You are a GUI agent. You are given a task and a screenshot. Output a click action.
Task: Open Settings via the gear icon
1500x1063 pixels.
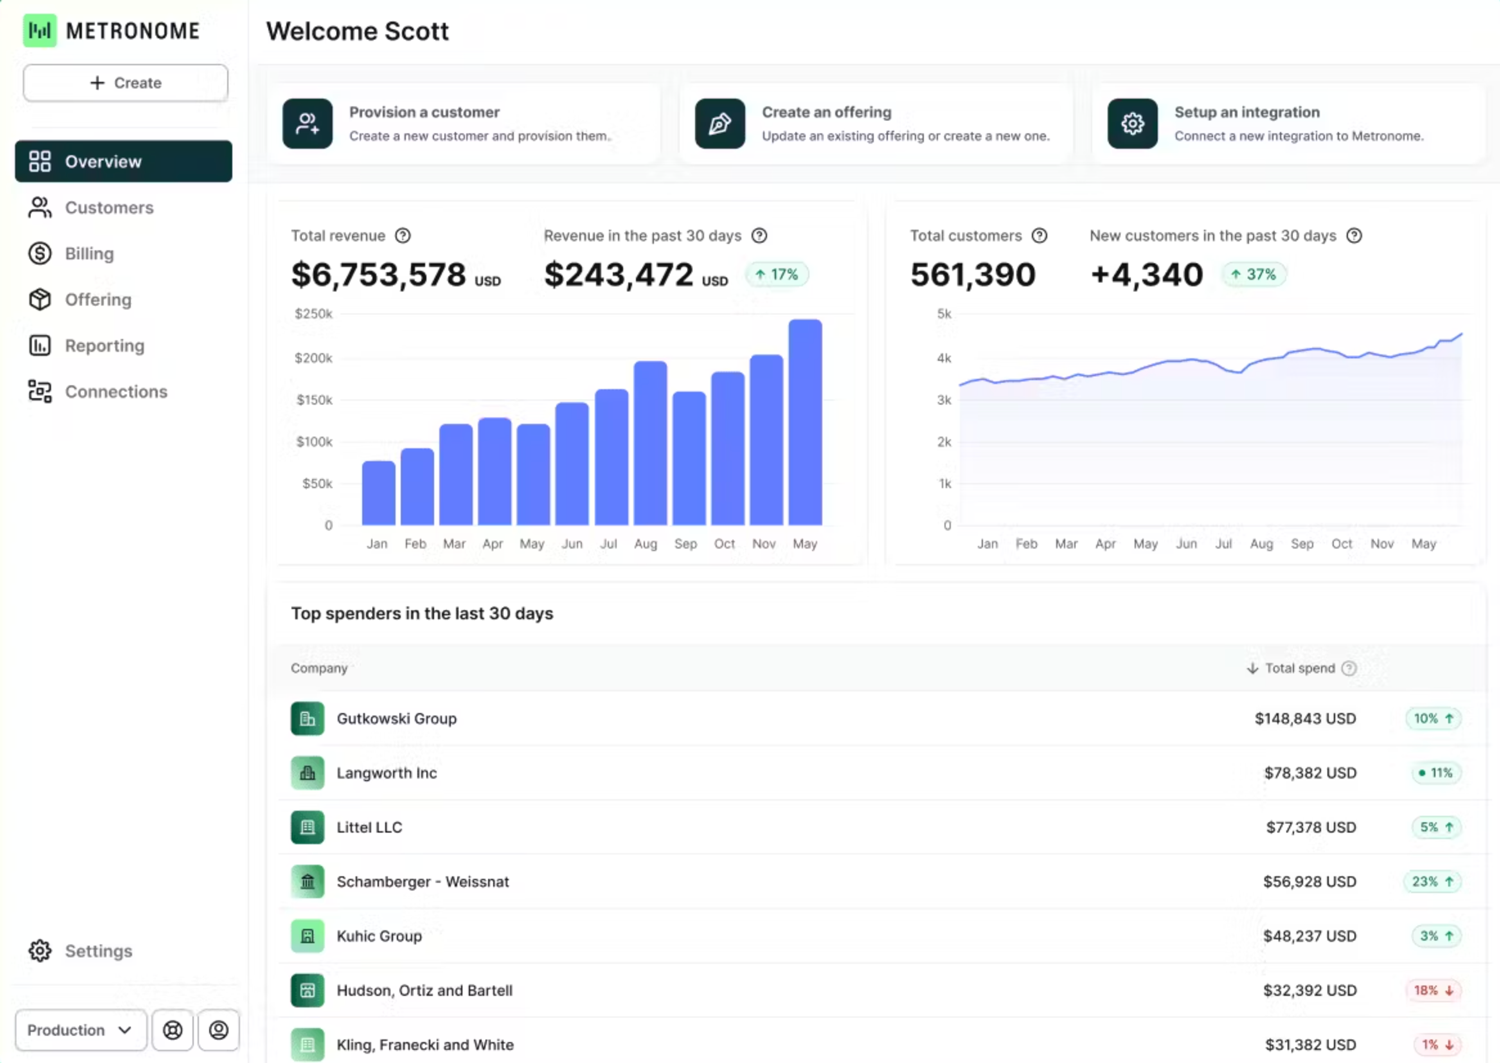(x=40, y=951)
